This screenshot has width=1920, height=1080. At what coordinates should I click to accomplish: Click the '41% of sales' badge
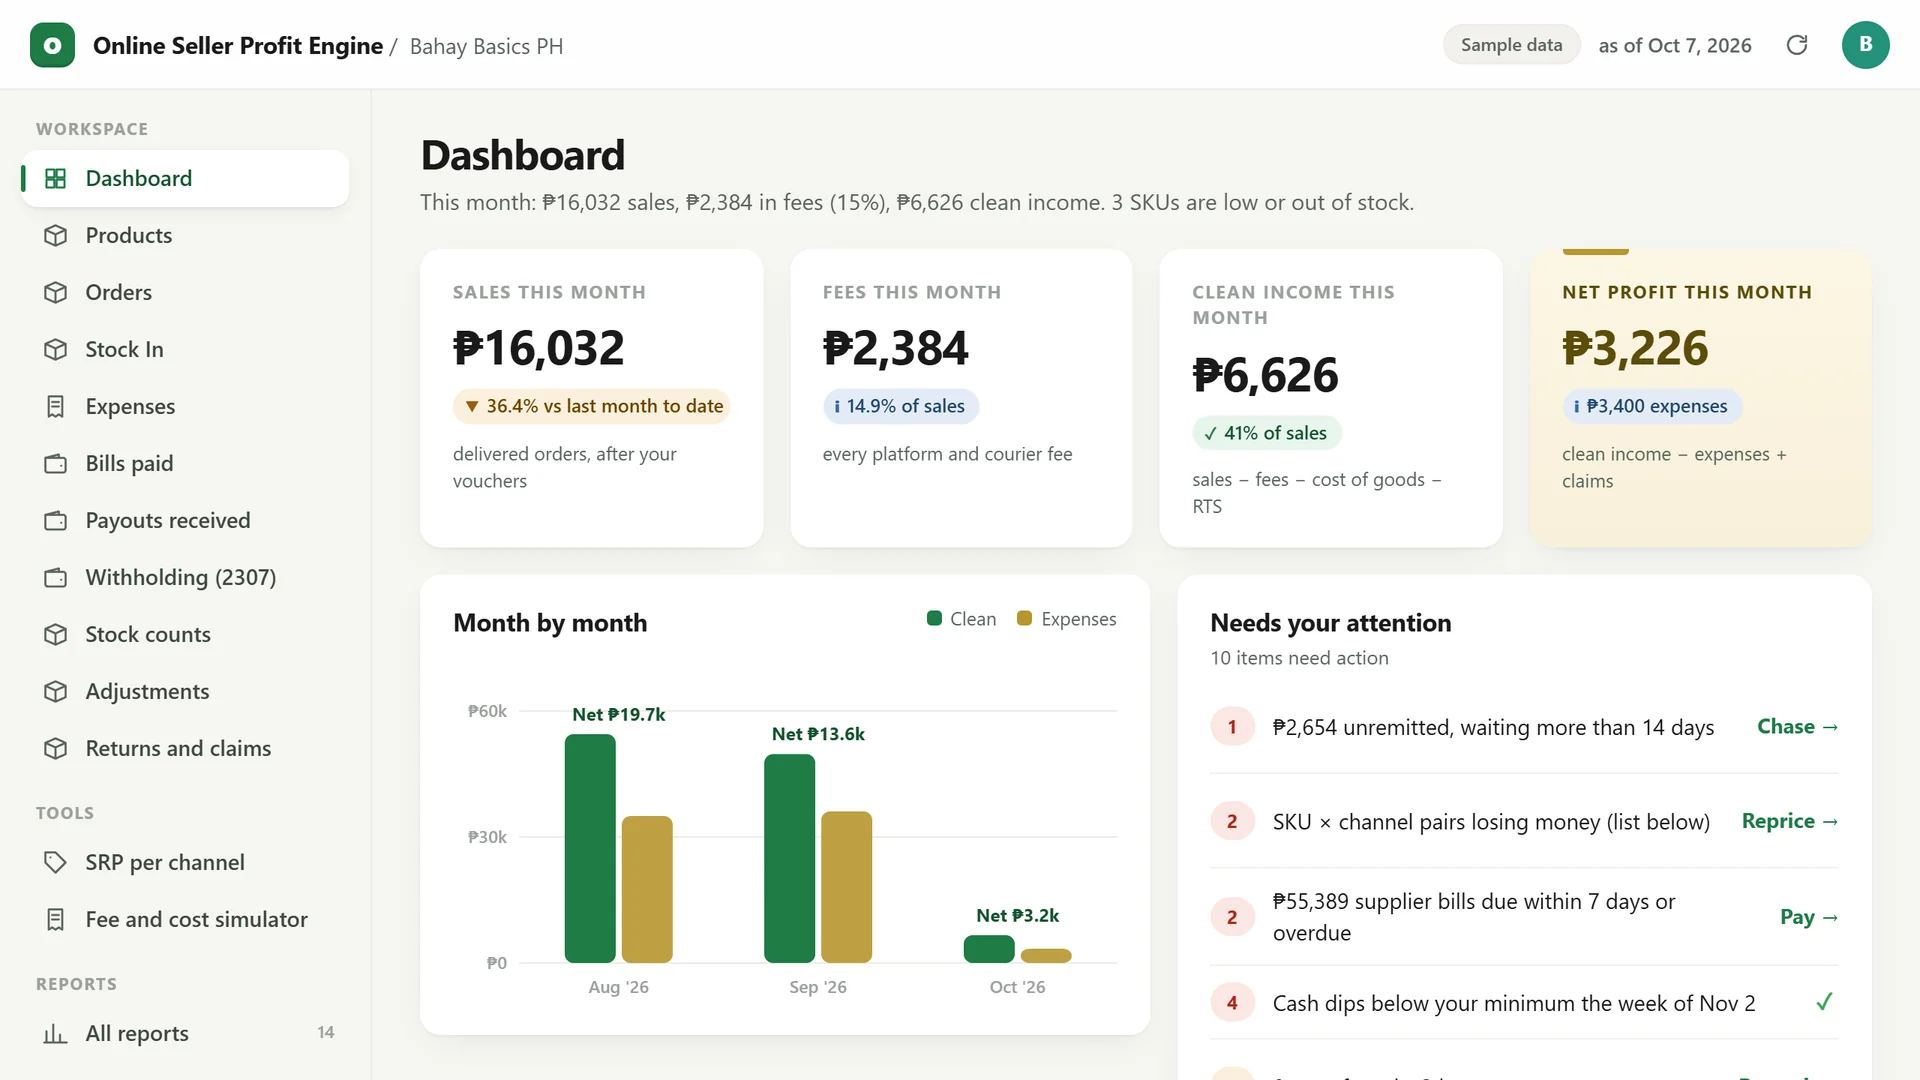pos(1266,433)
